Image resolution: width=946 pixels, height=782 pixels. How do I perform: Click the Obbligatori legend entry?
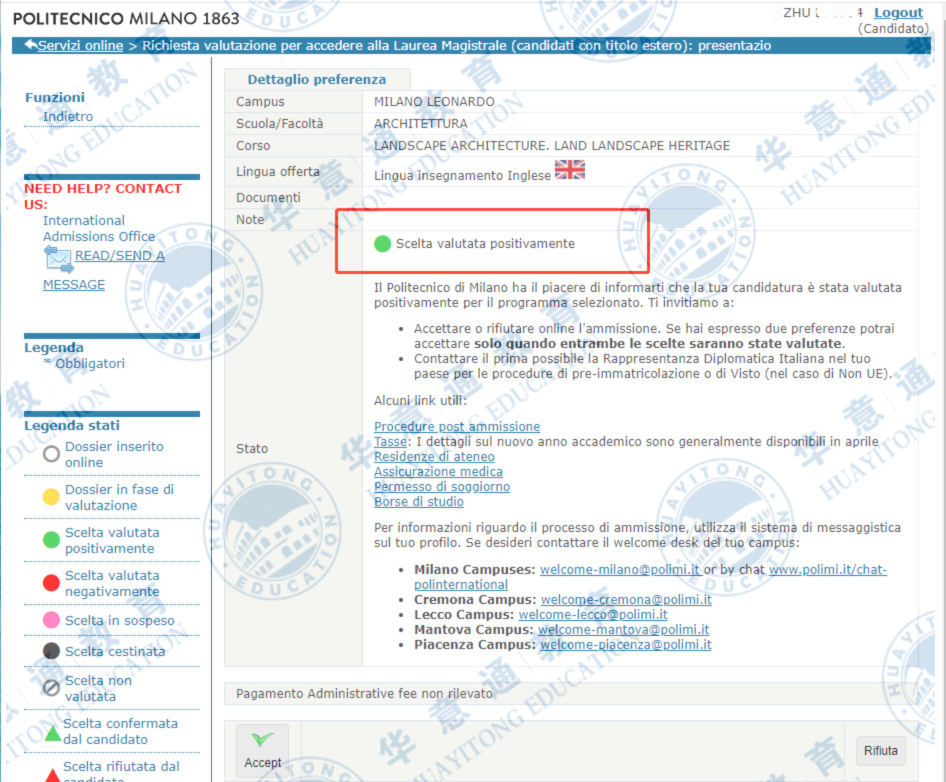coord(89,363)
